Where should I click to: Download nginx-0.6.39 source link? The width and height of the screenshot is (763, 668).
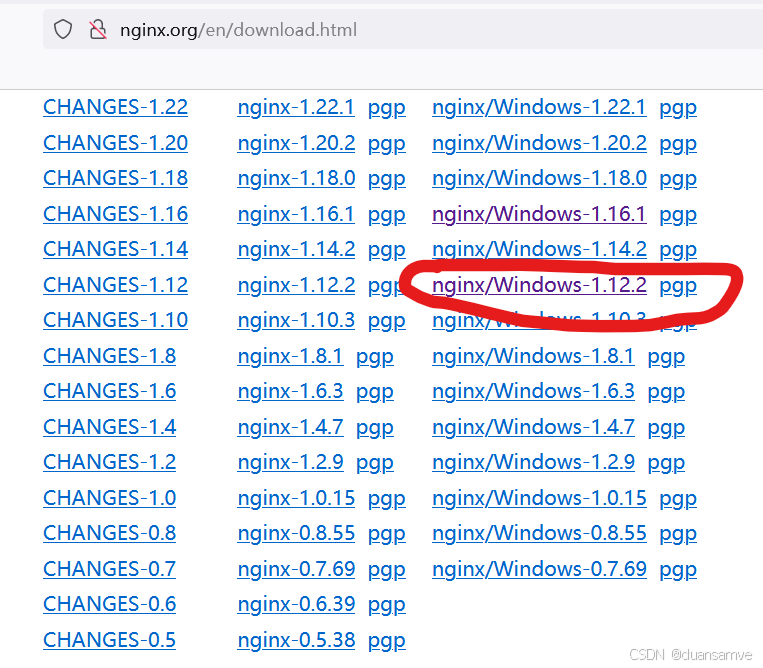(296, 605)
